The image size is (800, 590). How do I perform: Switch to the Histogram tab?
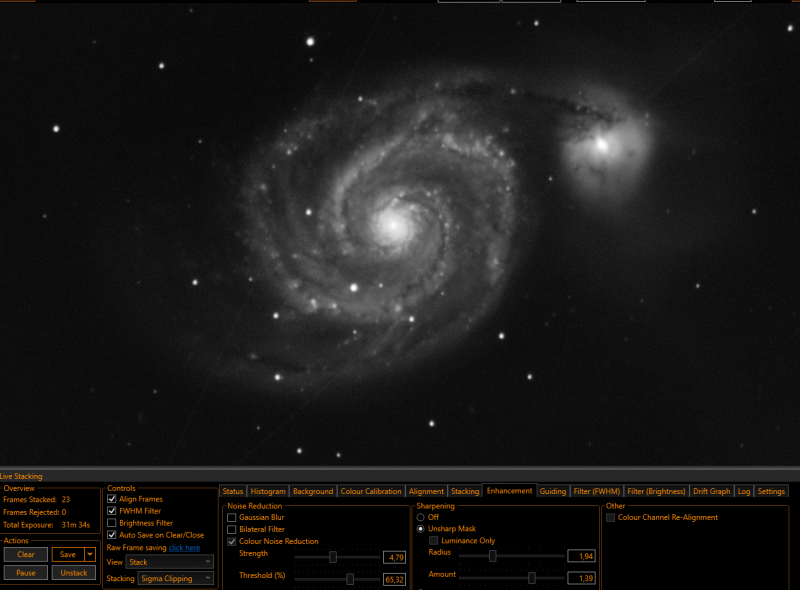click(x=268, y=491)
